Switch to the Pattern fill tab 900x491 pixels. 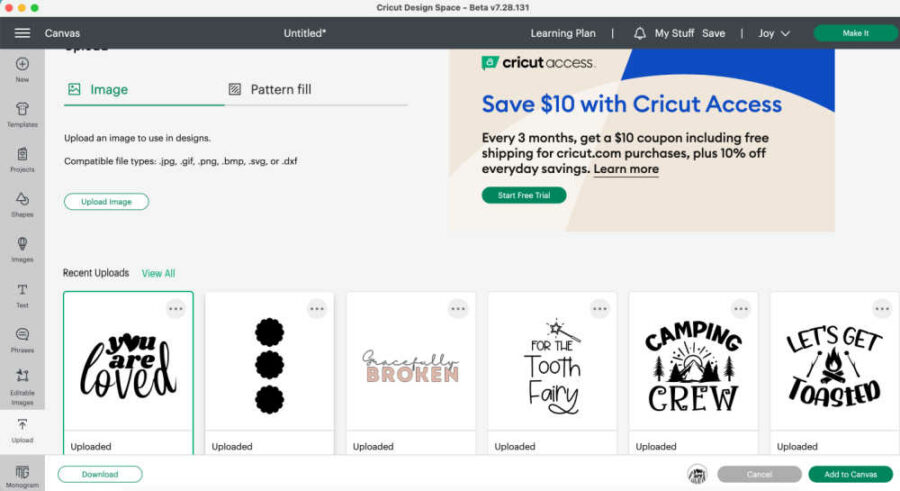pos(270,89)
